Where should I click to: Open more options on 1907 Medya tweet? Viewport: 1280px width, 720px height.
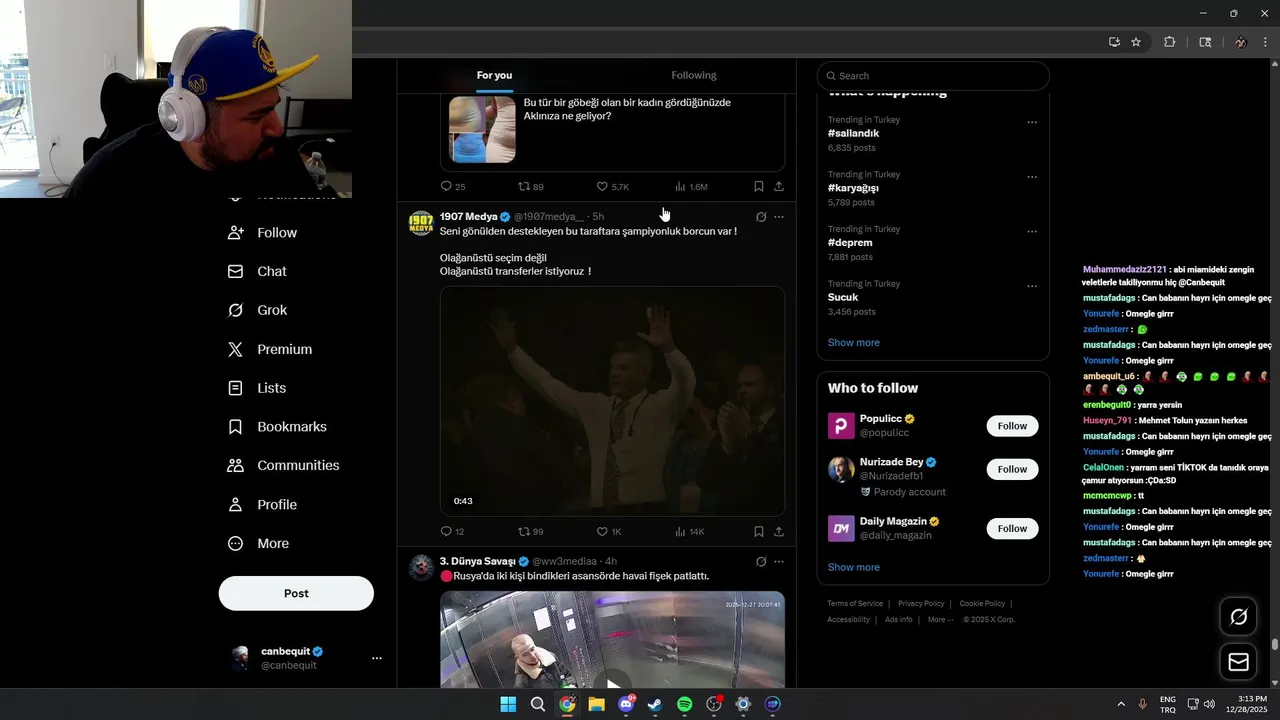tap(779, 217)
